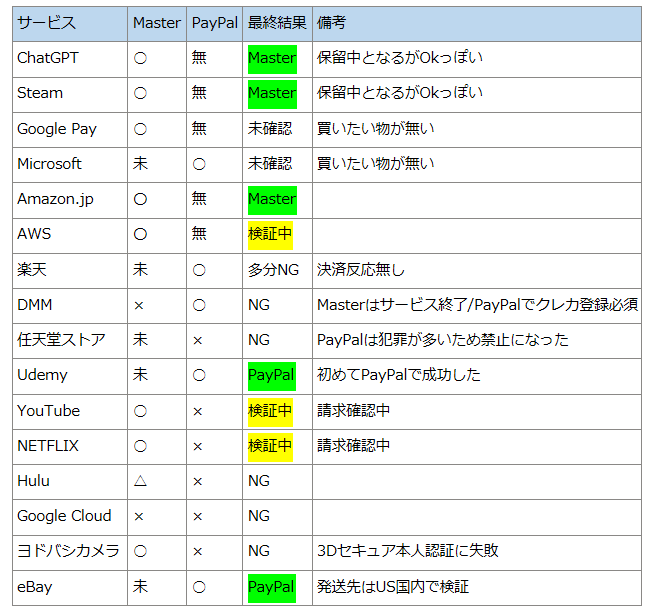Select the 多分NG result for 楽天
Viewport: 652px width, 613px height.
[x=273, y=270]
